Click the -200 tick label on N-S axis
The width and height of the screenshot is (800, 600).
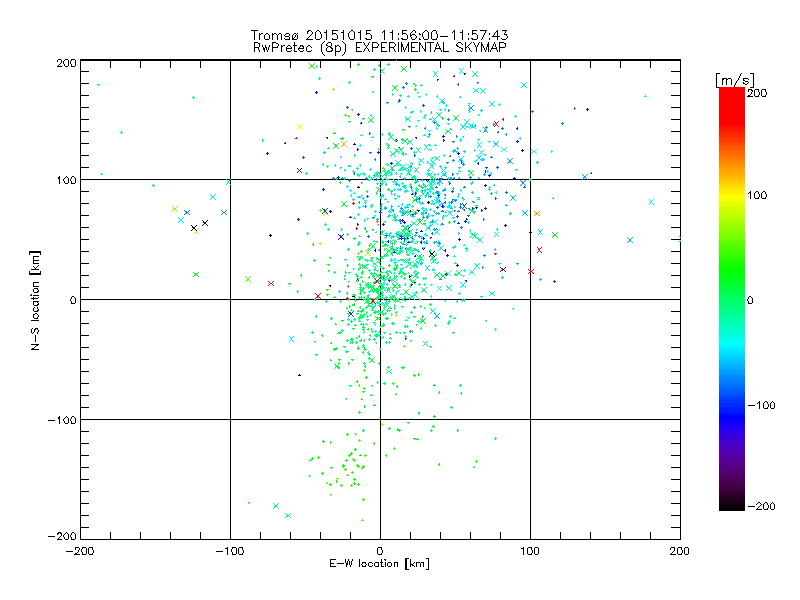point(62,536)
